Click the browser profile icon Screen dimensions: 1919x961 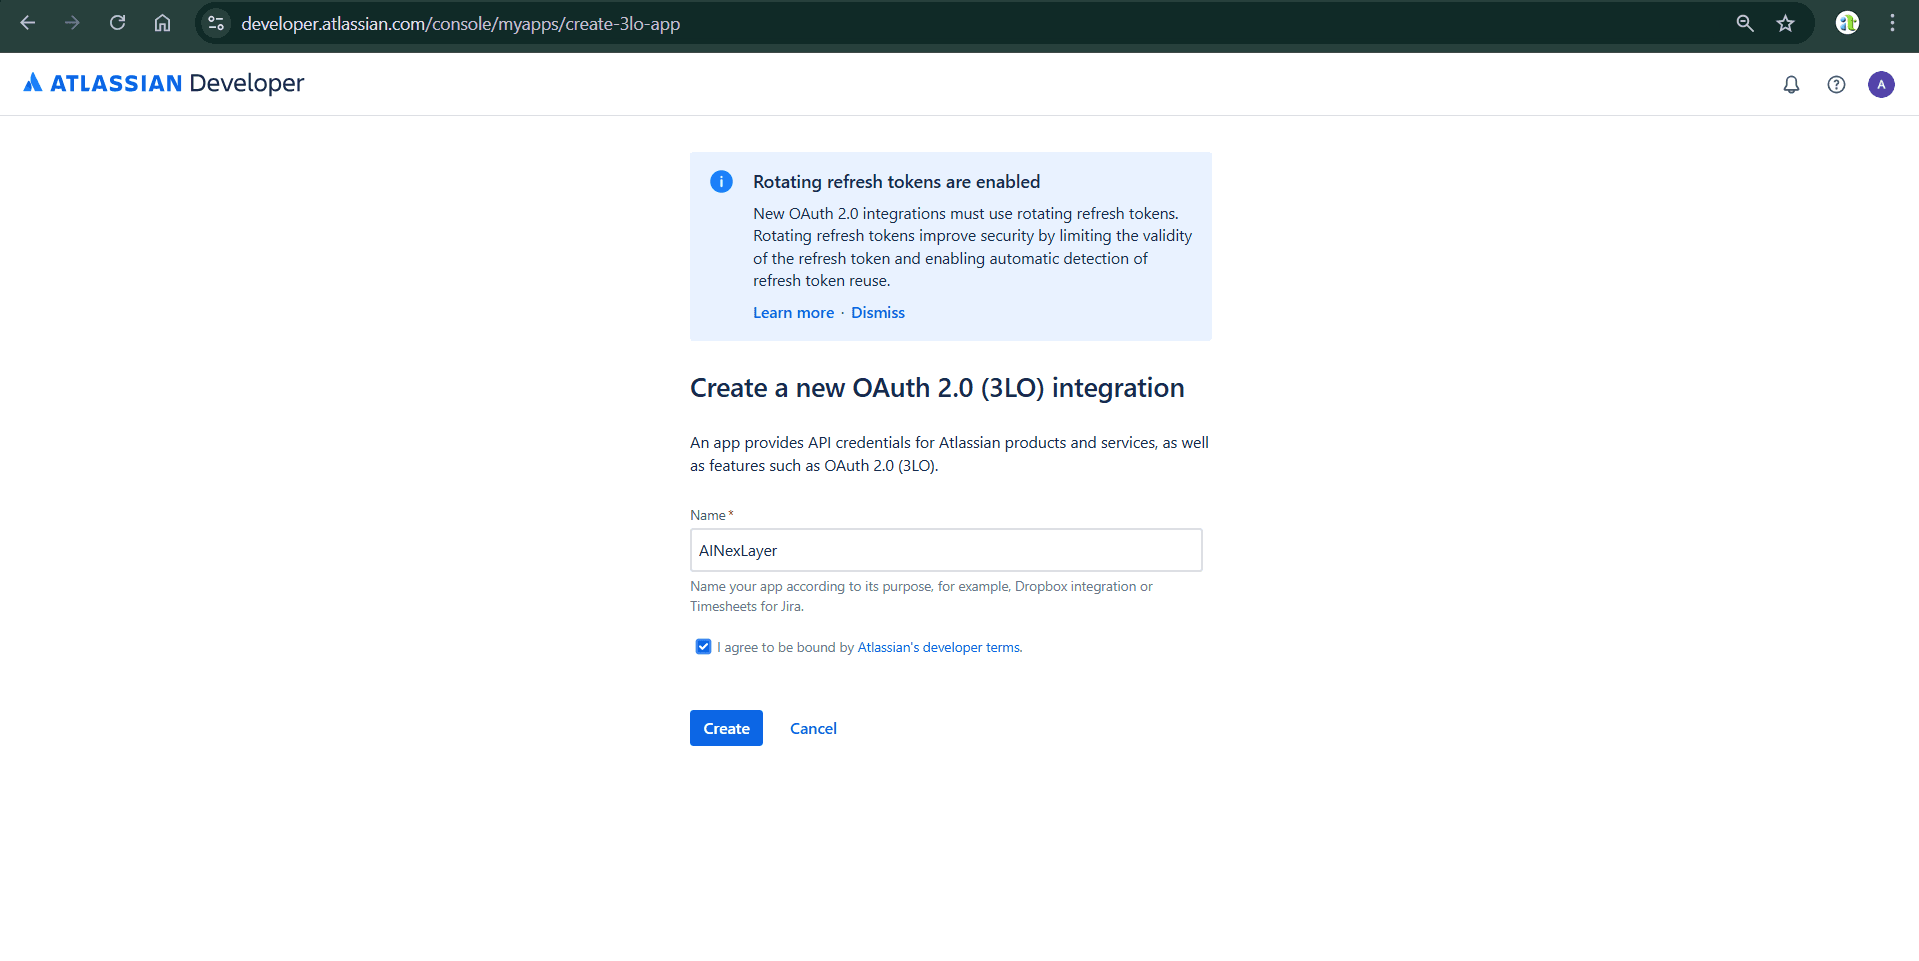pyautogui.click(x=1846, y=23)
